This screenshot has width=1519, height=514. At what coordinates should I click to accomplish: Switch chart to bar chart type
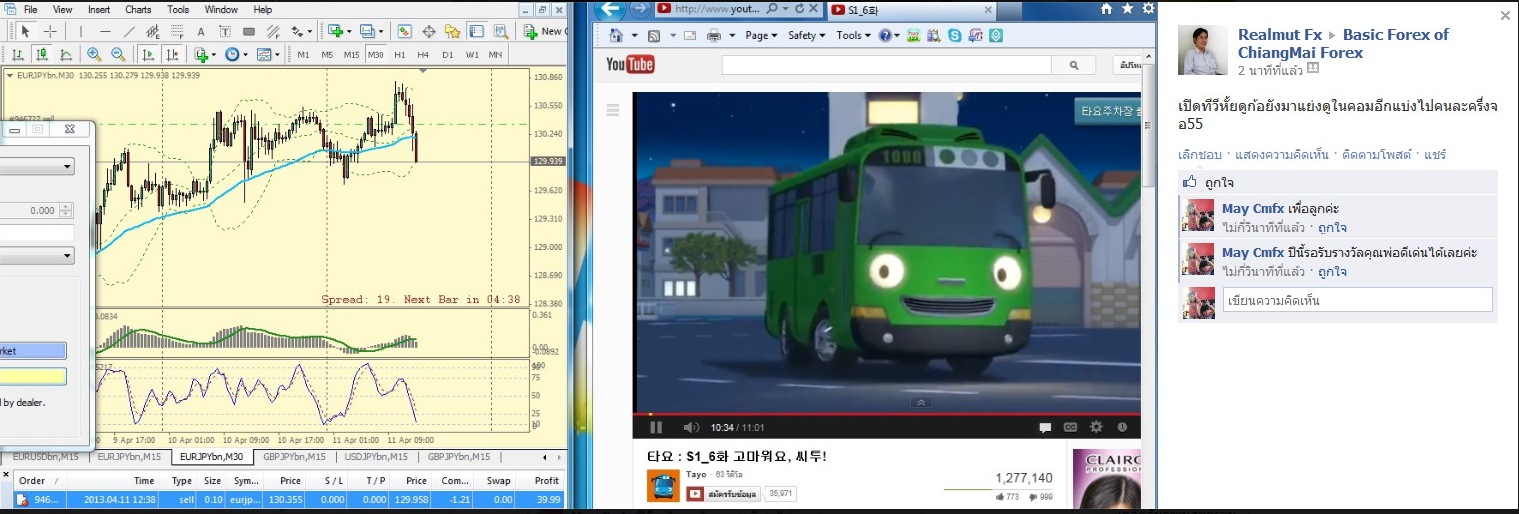click(18, 54)
